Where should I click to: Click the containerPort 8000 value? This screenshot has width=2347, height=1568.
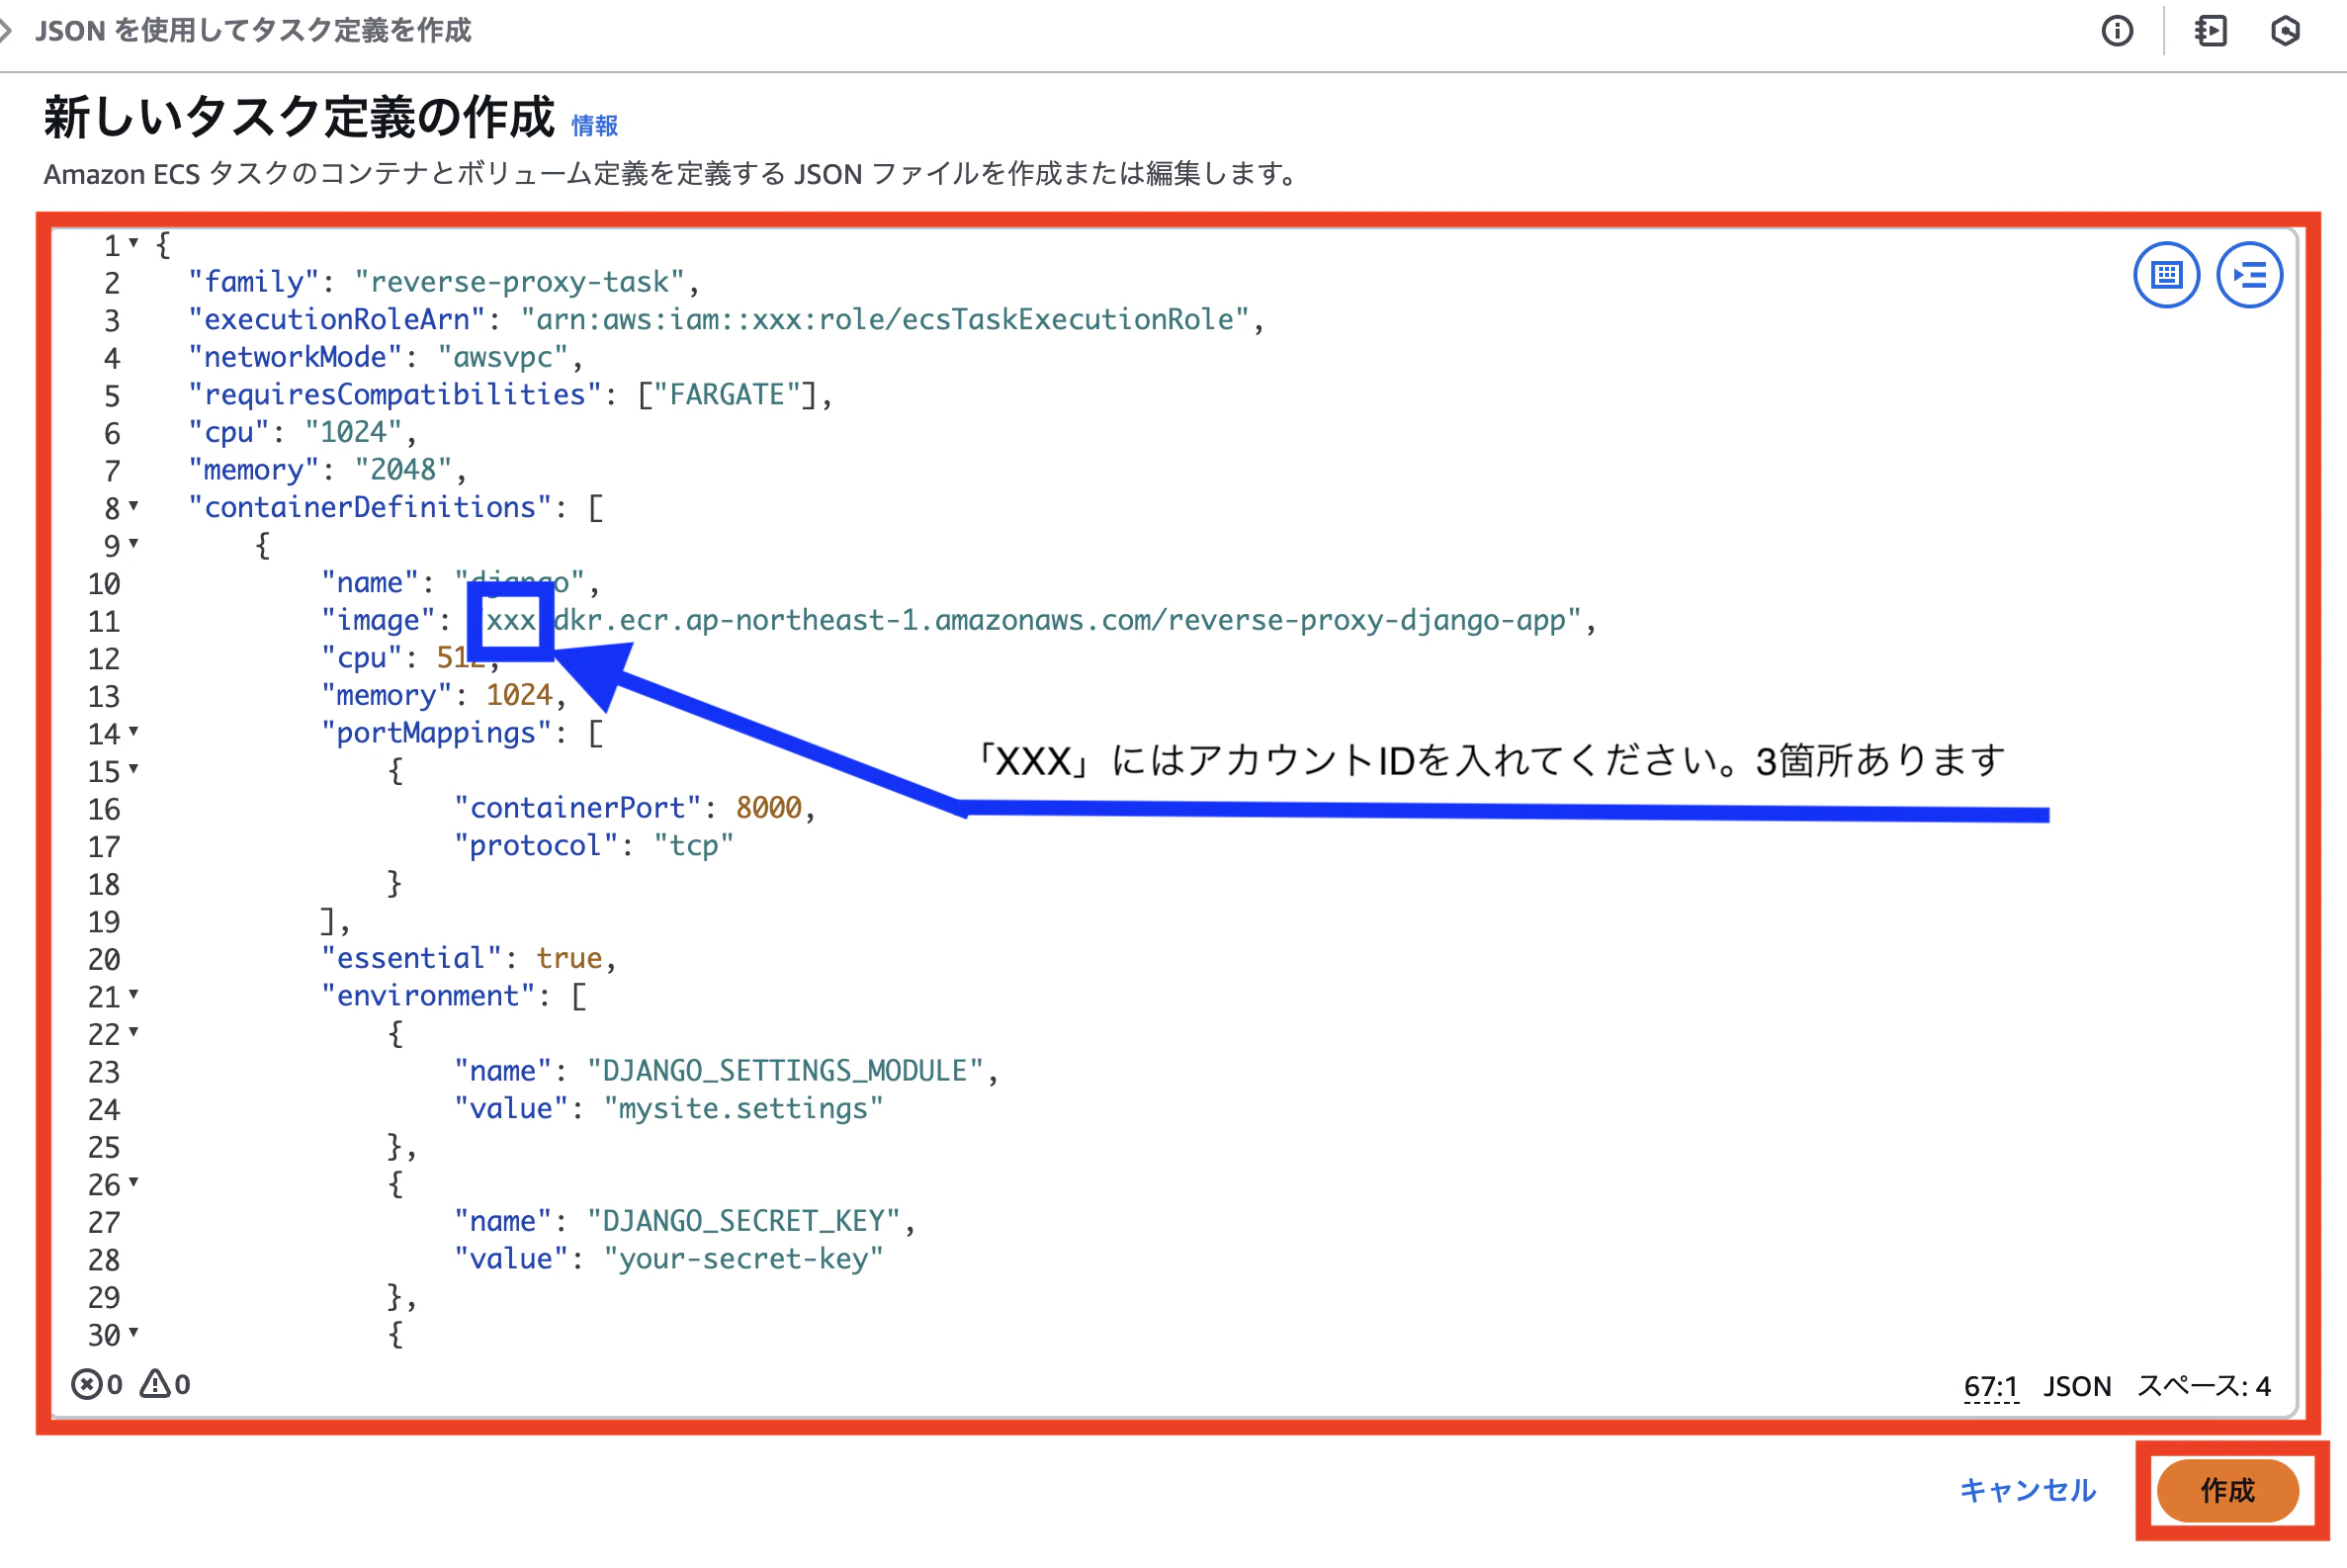(x=769, y=808)
